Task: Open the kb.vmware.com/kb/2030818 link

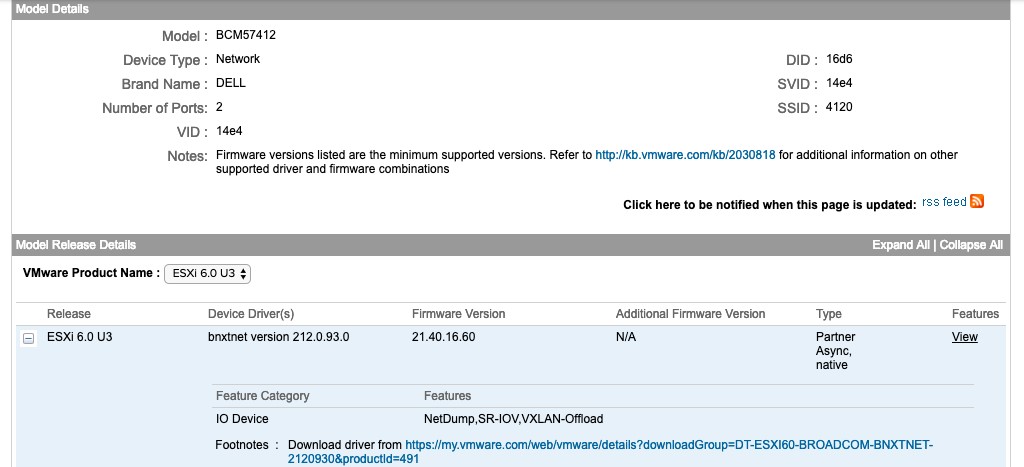Action: pos(685,155)
